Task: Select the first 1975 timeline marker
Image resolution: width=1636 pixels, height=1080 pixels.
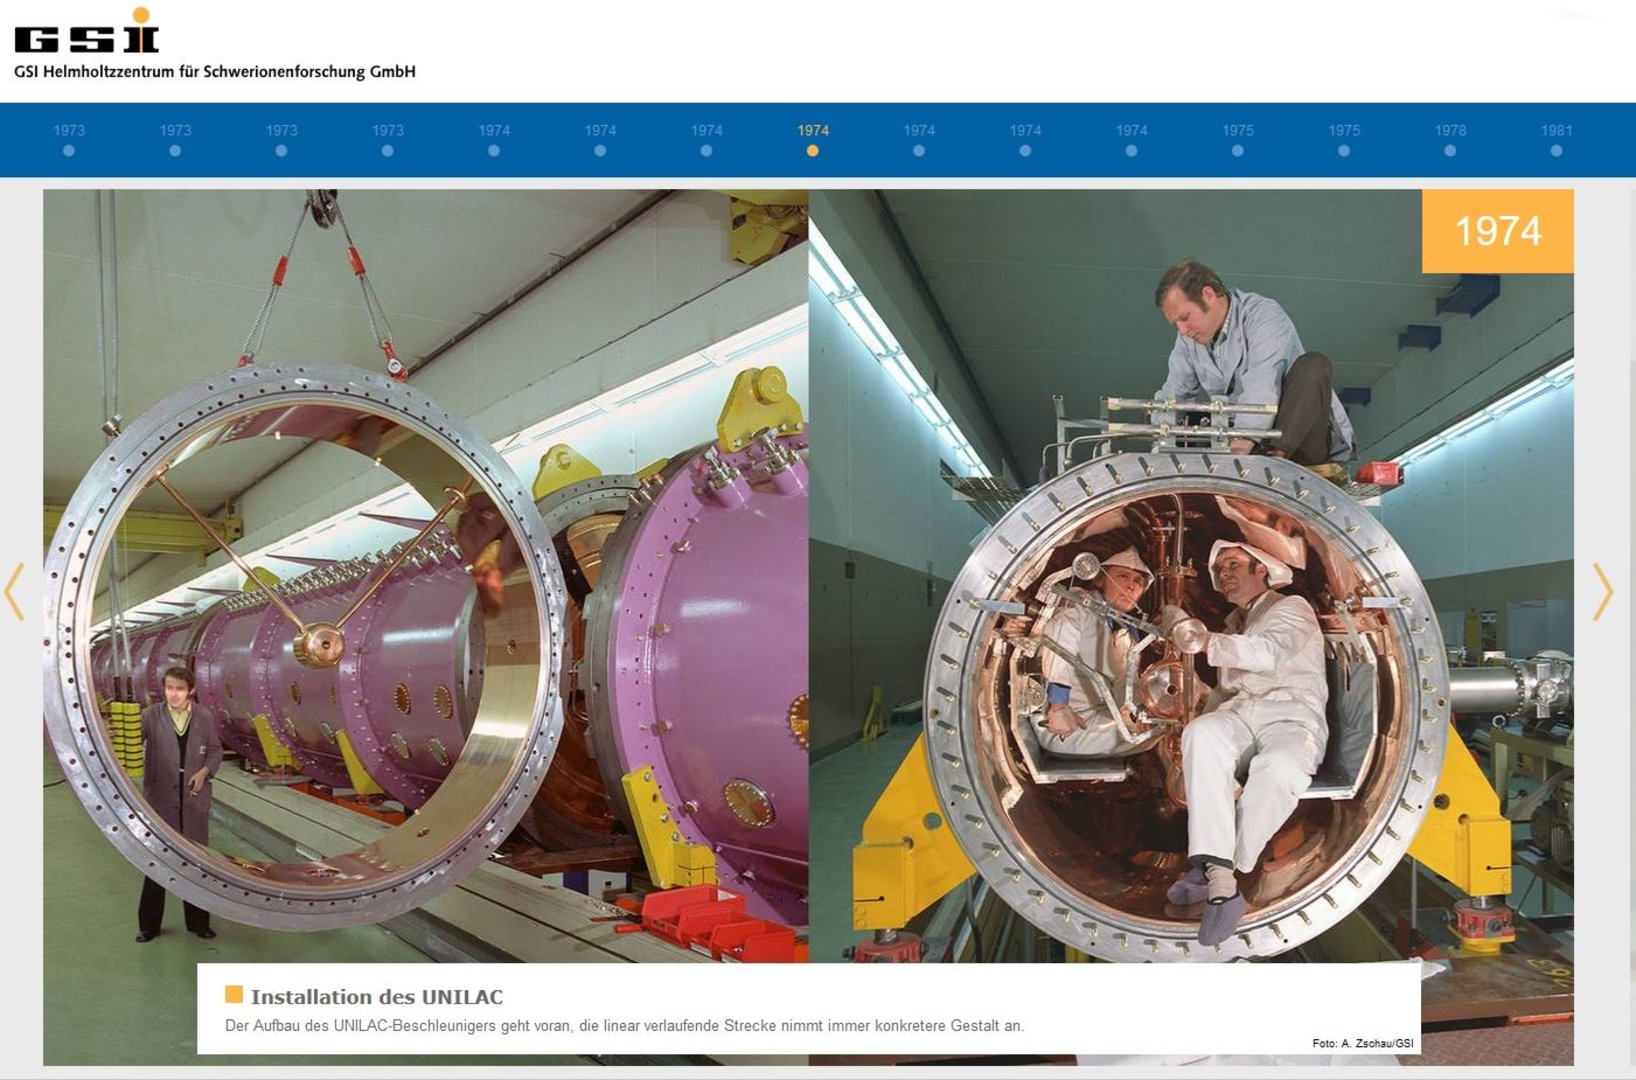Action: (1238, 150)
